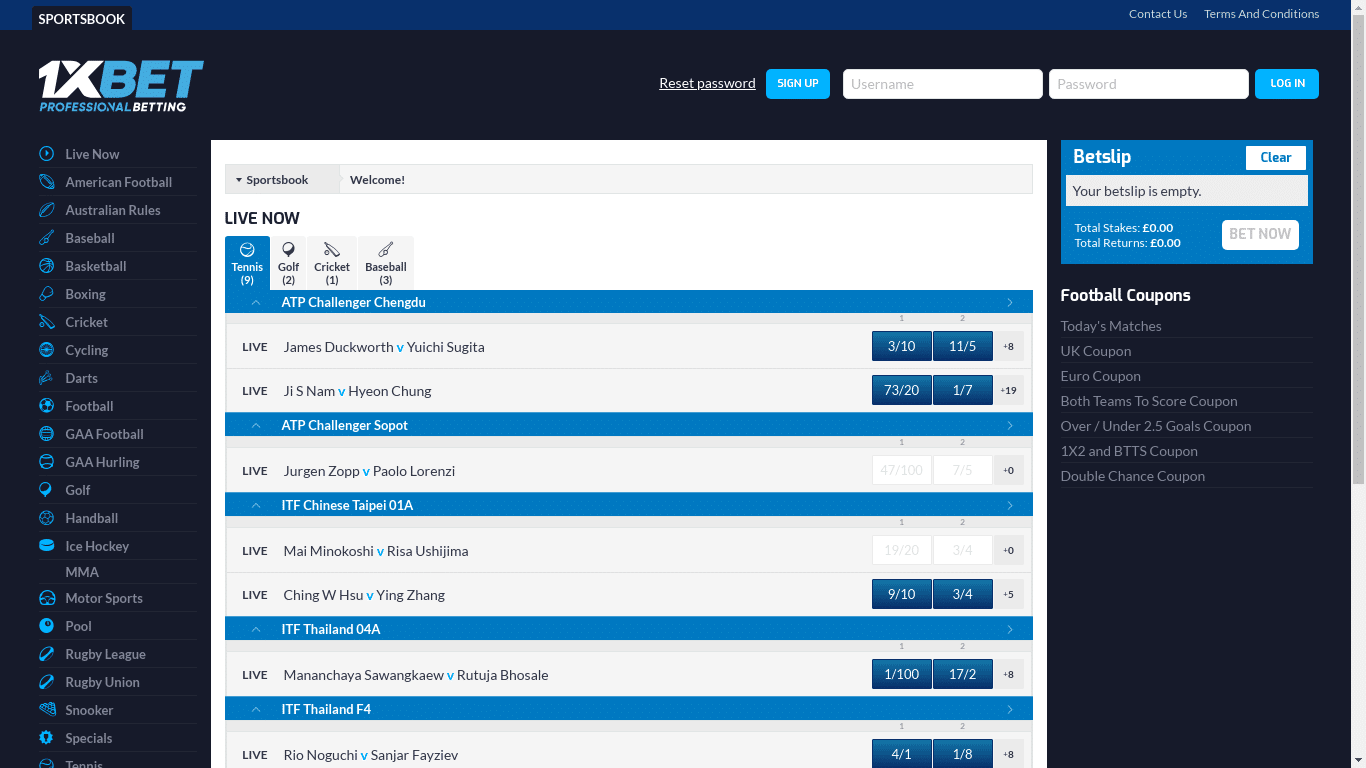Open the Sportsbook dropdown
Viewport: 1366px width, 768px height.
[x=278, y=179]
